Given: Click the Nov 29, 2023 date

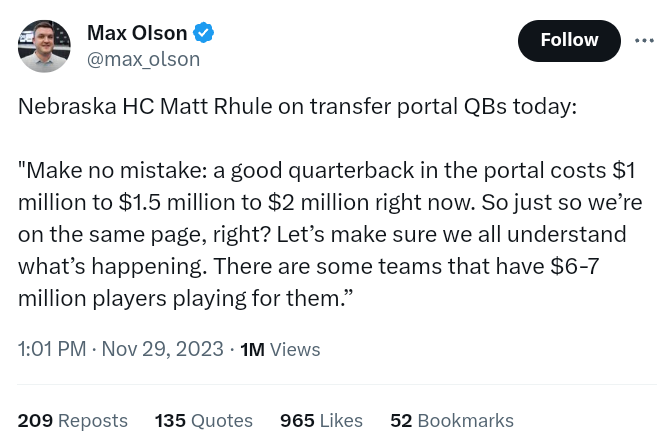Looking at the screenshot, I should click(x=161, y=349).
